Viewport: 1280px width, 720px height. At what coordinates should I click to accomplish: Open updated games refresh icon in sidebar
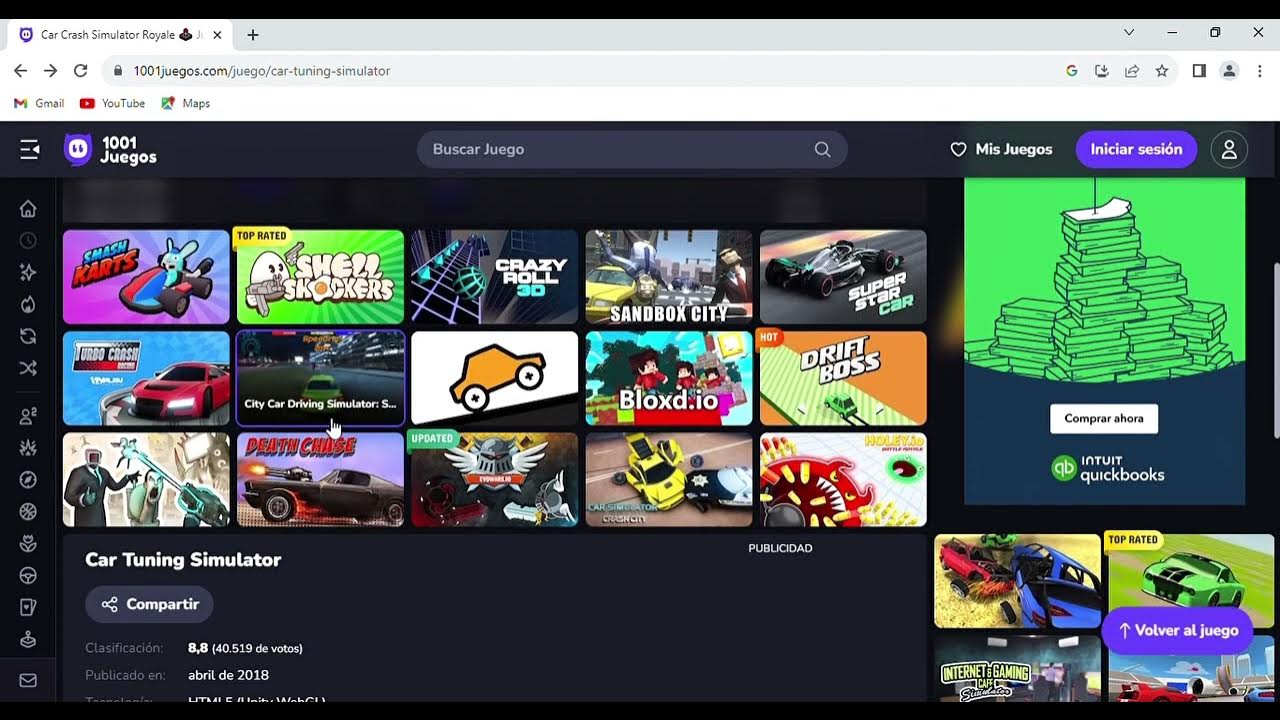[x=28, y=336]
